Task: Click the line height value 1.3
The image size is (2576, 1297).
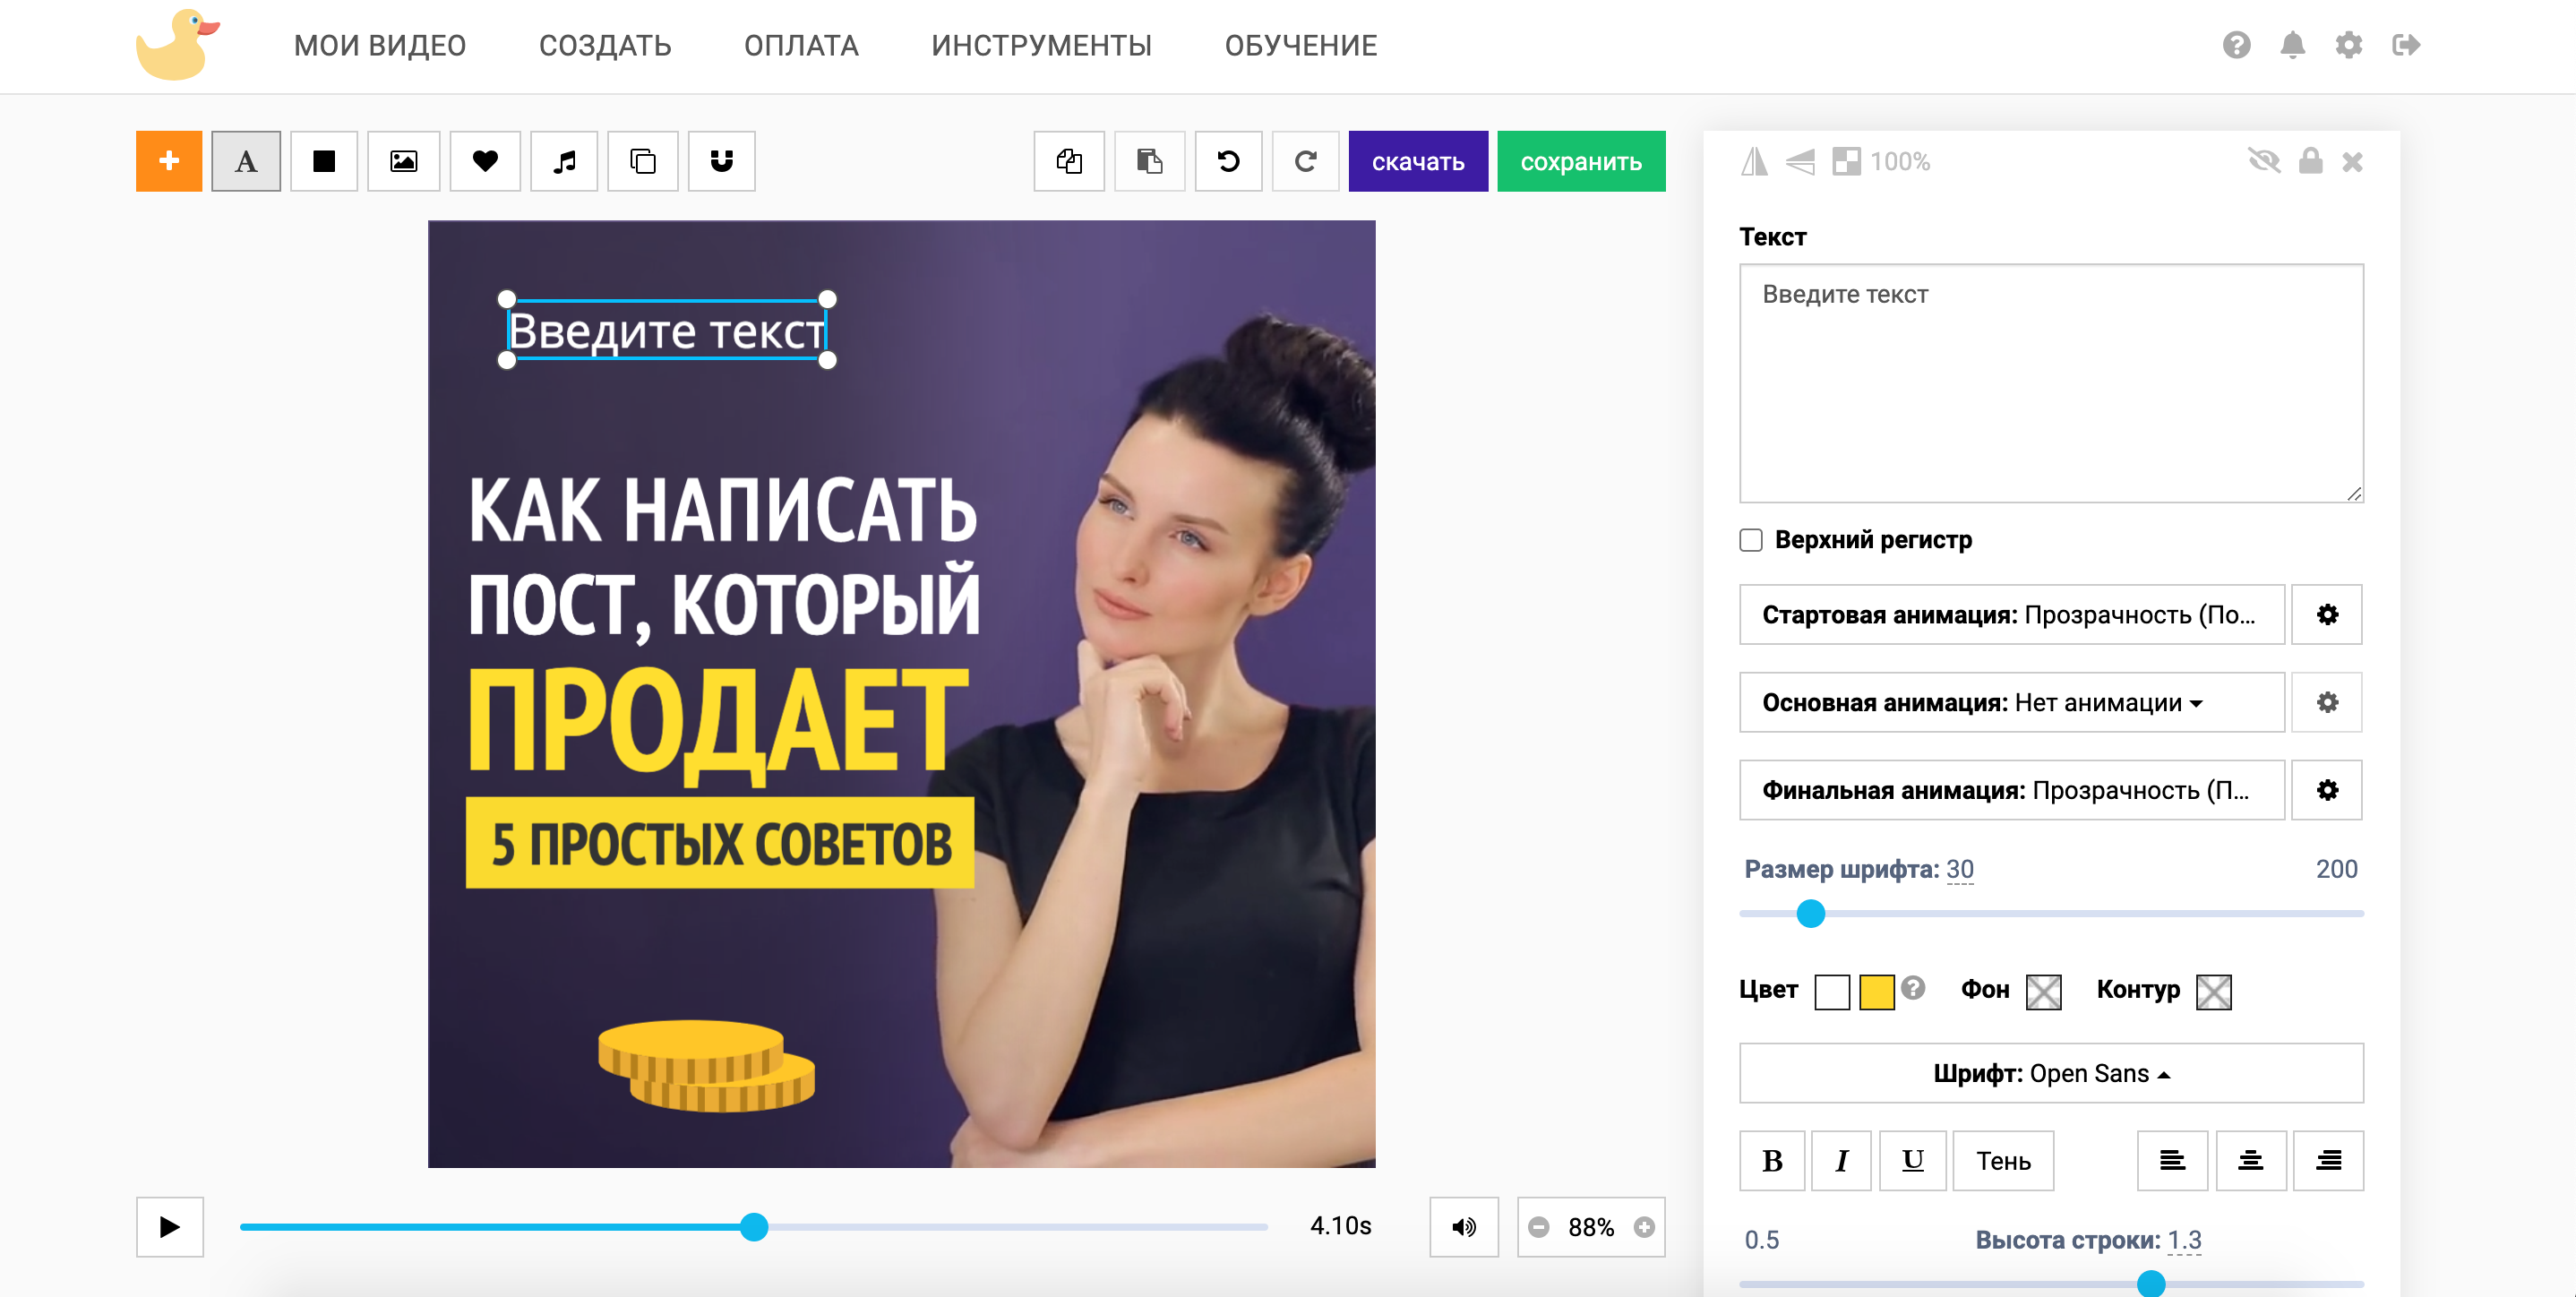Action: click(x=2185, y=1241)
